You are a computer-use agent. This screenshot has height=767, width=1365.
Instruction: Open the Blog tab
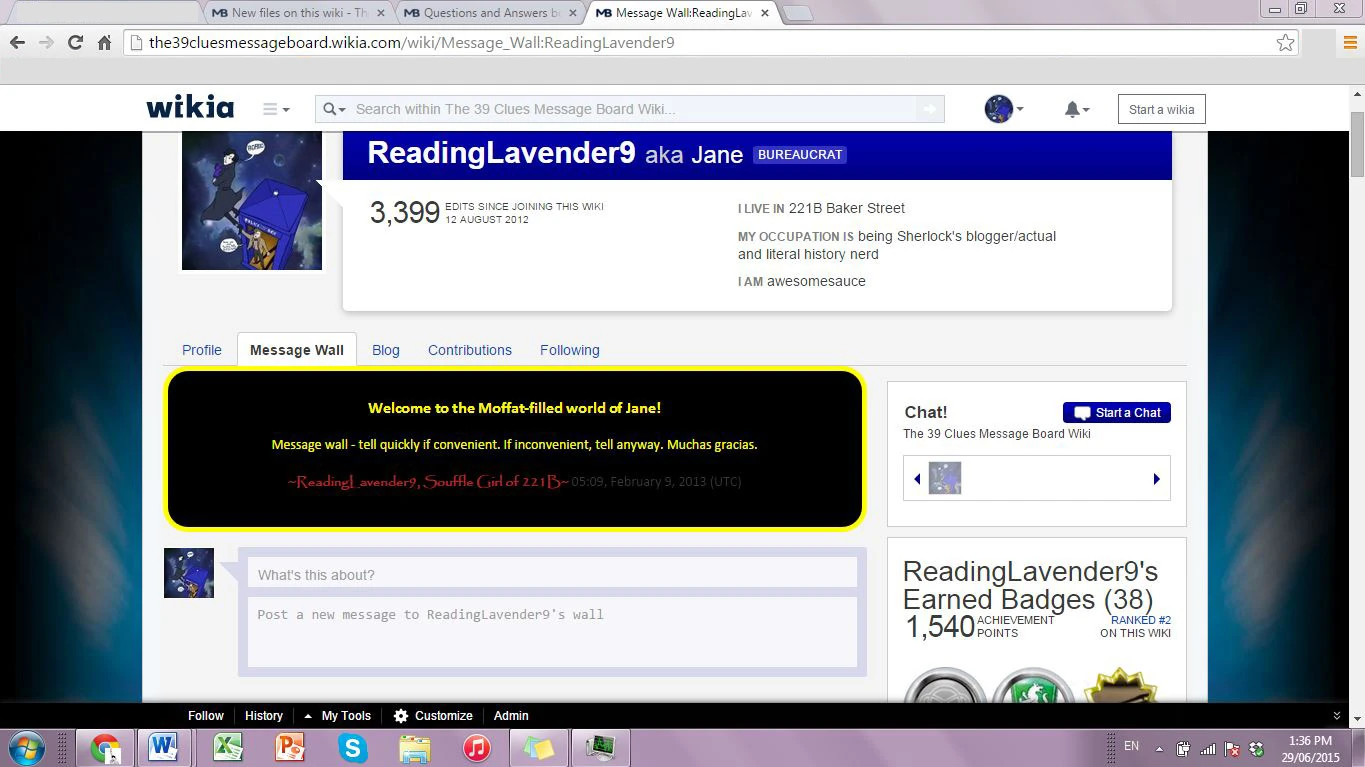pyautogui.click(x=385, y=350)
